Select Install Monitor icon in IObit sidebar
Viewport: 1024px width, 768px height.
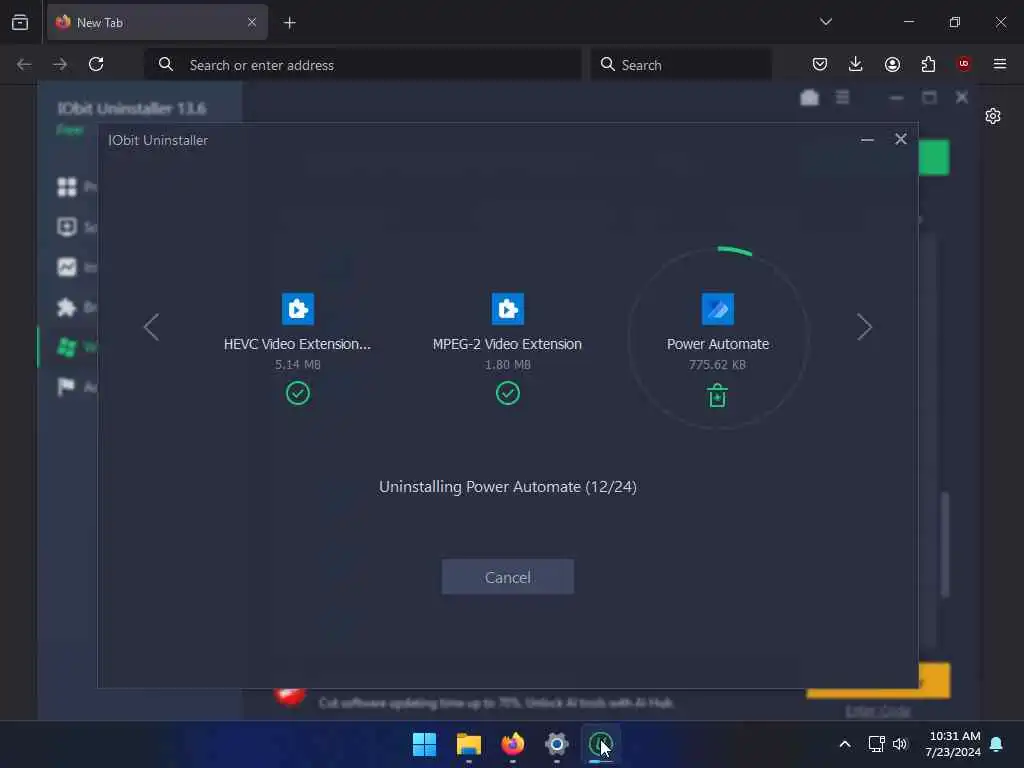point(67,266)
